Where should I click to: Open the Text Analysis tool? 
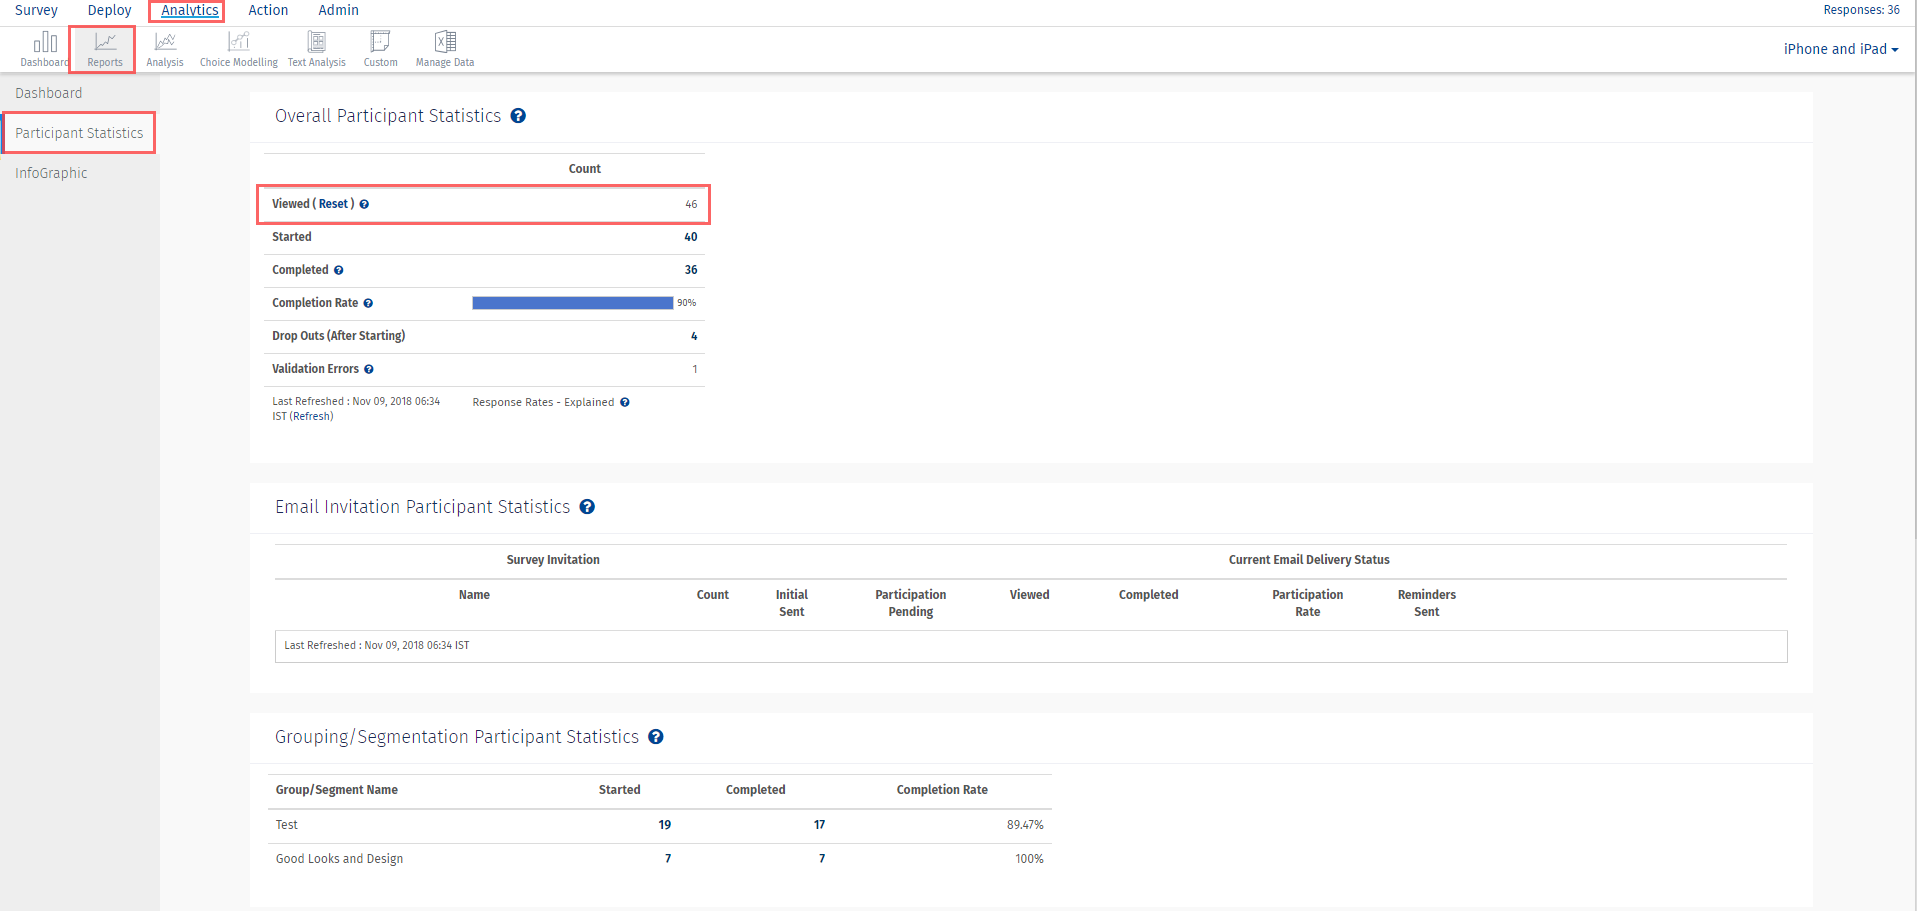tap(317, 48)
